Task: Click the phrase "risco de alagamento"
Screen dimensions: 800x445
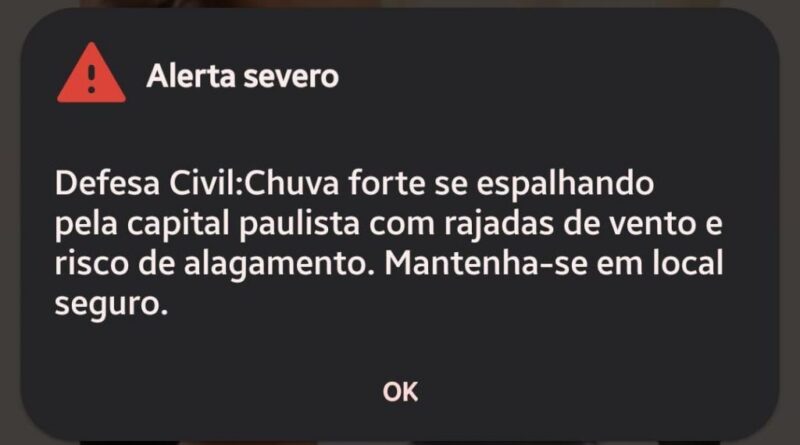Action: click(211, 265)
